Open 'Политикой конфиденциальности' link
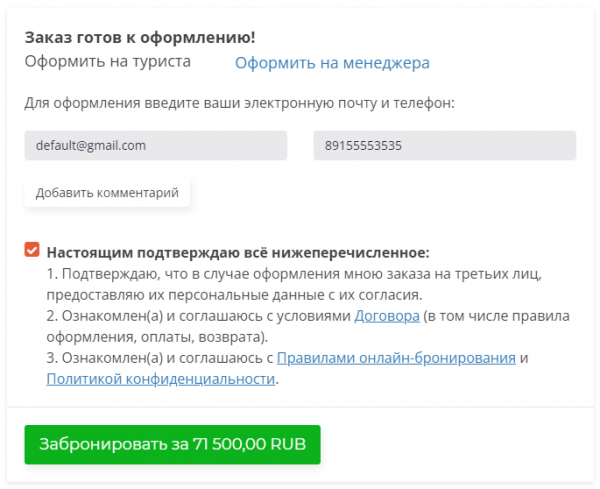This screenshot has width=600, height=489. tap(161, 379)
